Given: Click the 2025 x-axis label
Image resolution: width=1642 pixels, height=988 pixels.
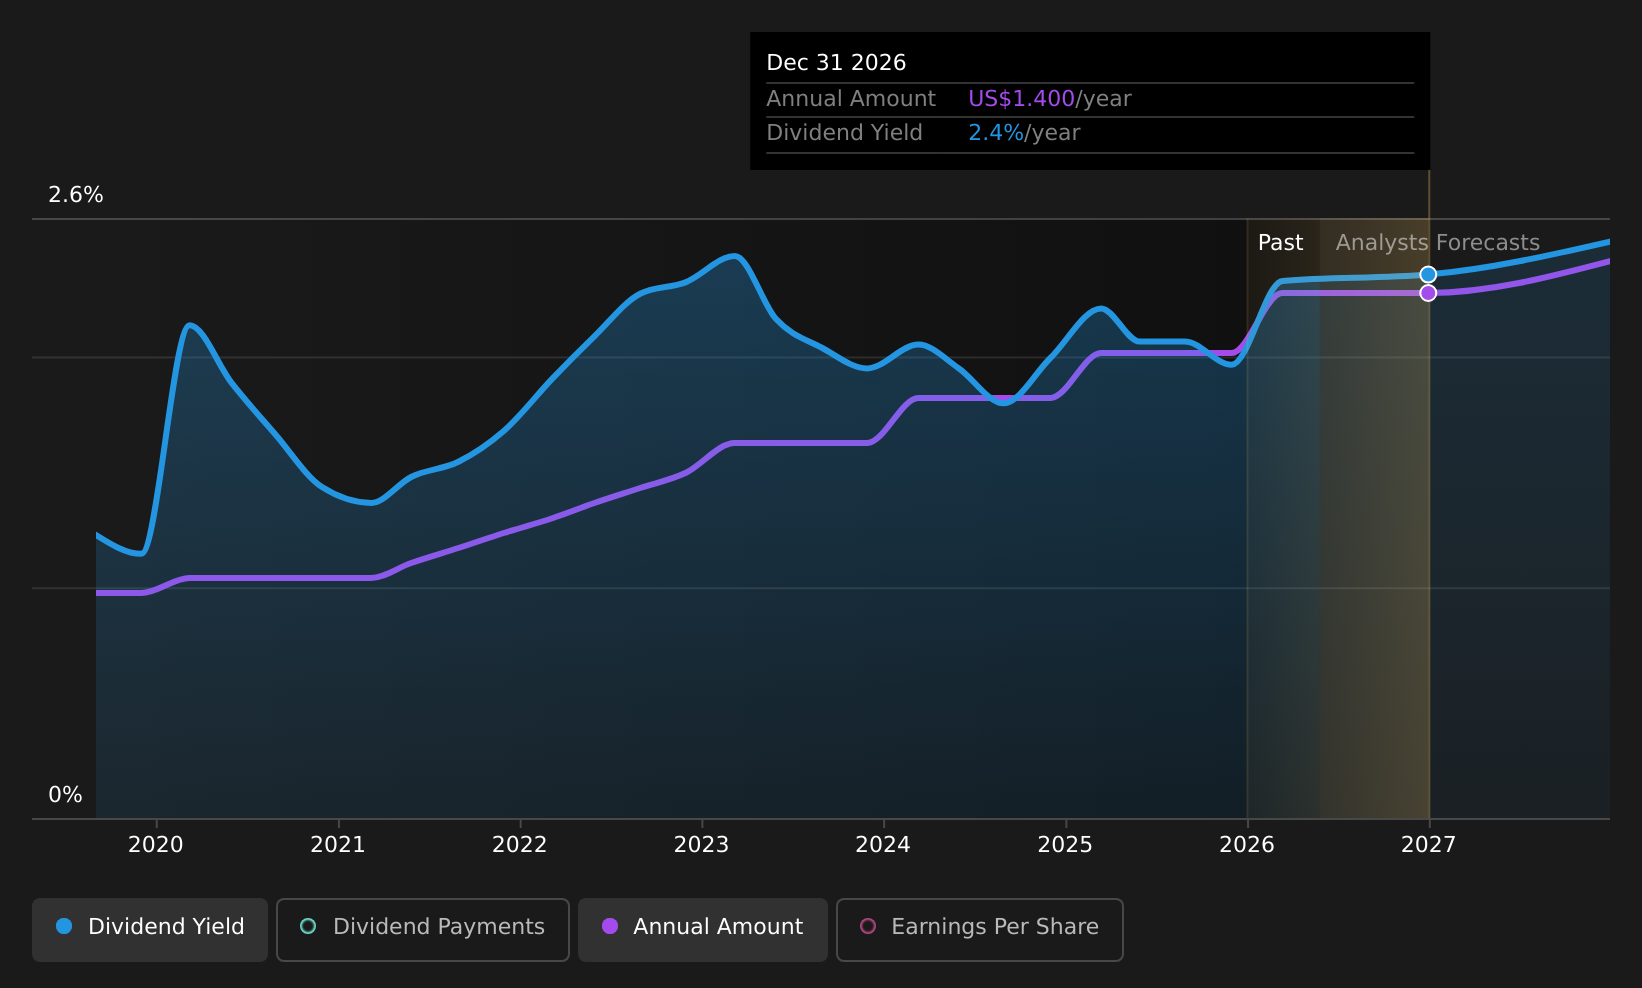Looking at the screenshot, I should (x=1065, y=845).
